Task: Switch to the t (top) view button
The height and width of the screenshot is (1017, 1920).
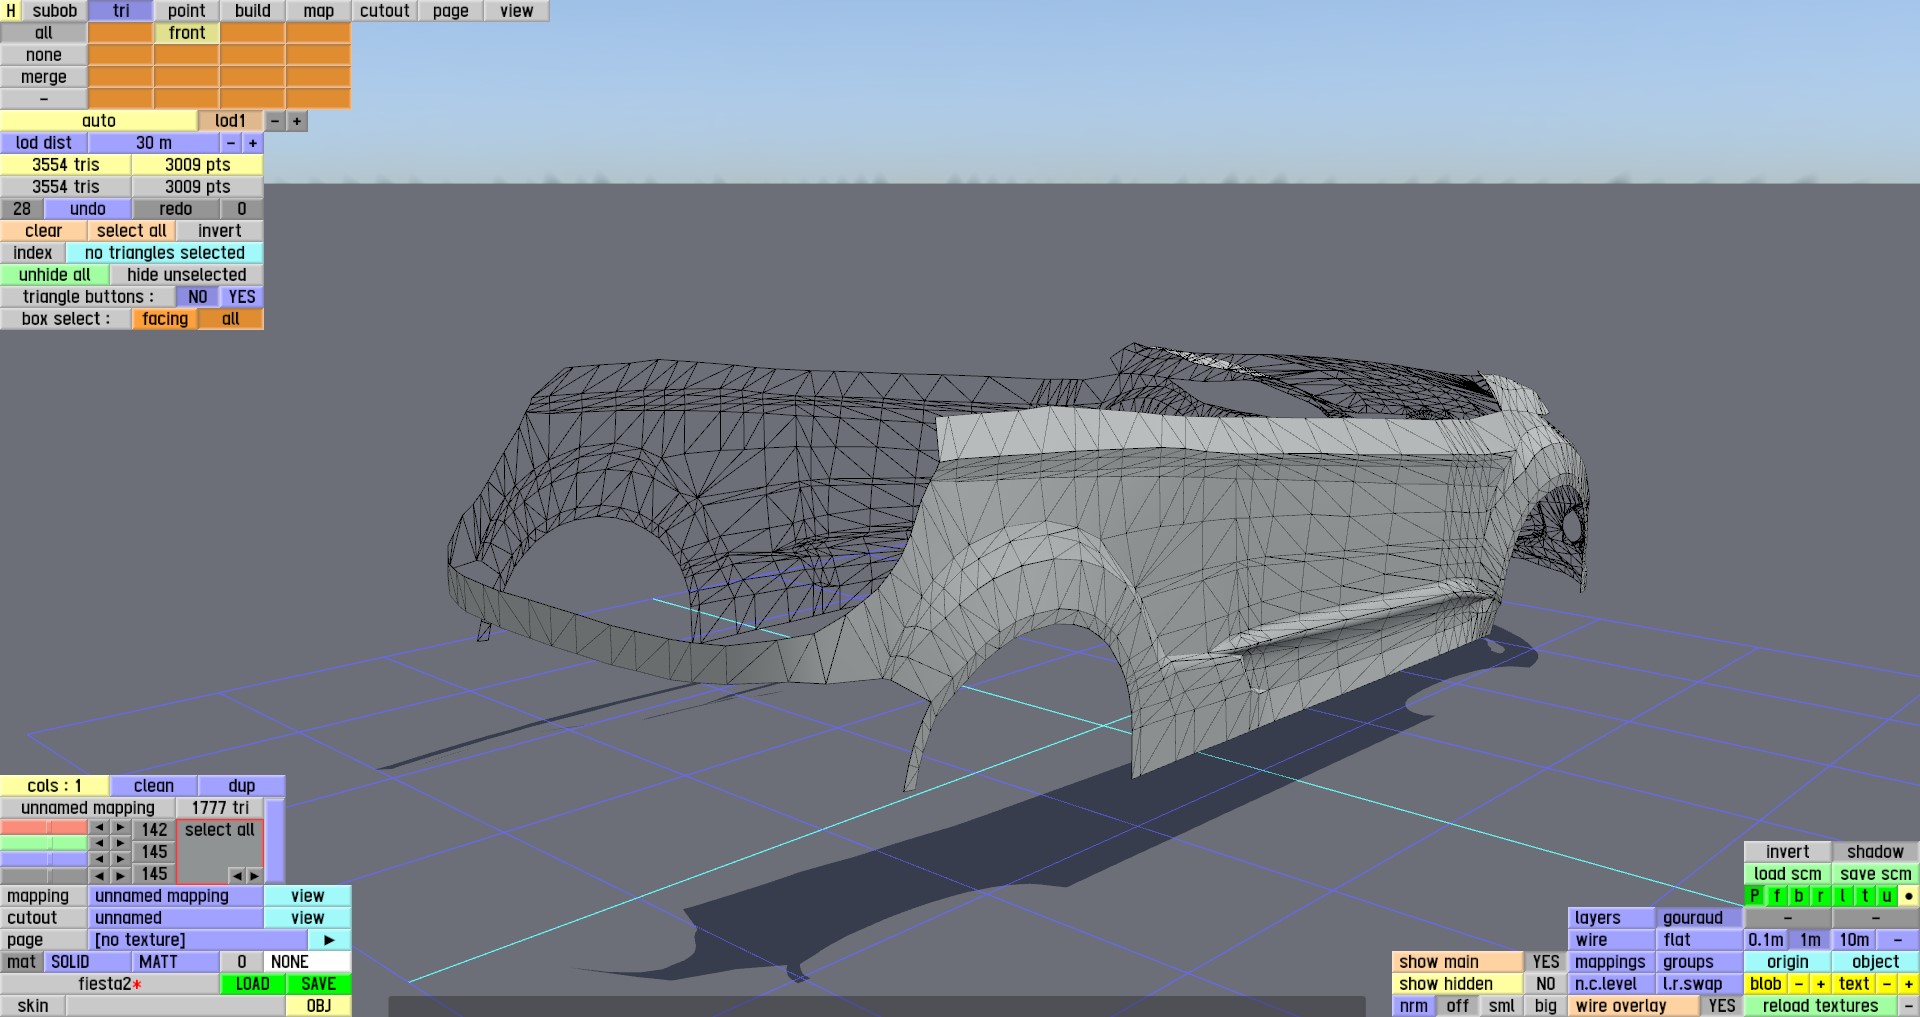Action: (1865, 896)
